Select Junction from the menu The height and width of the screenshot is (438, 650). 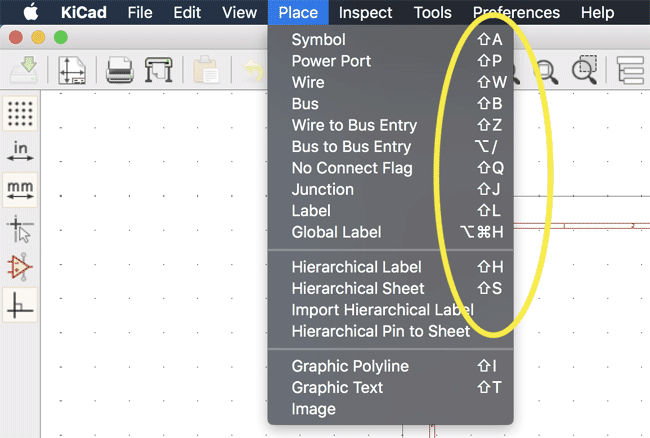click(390, 189)
